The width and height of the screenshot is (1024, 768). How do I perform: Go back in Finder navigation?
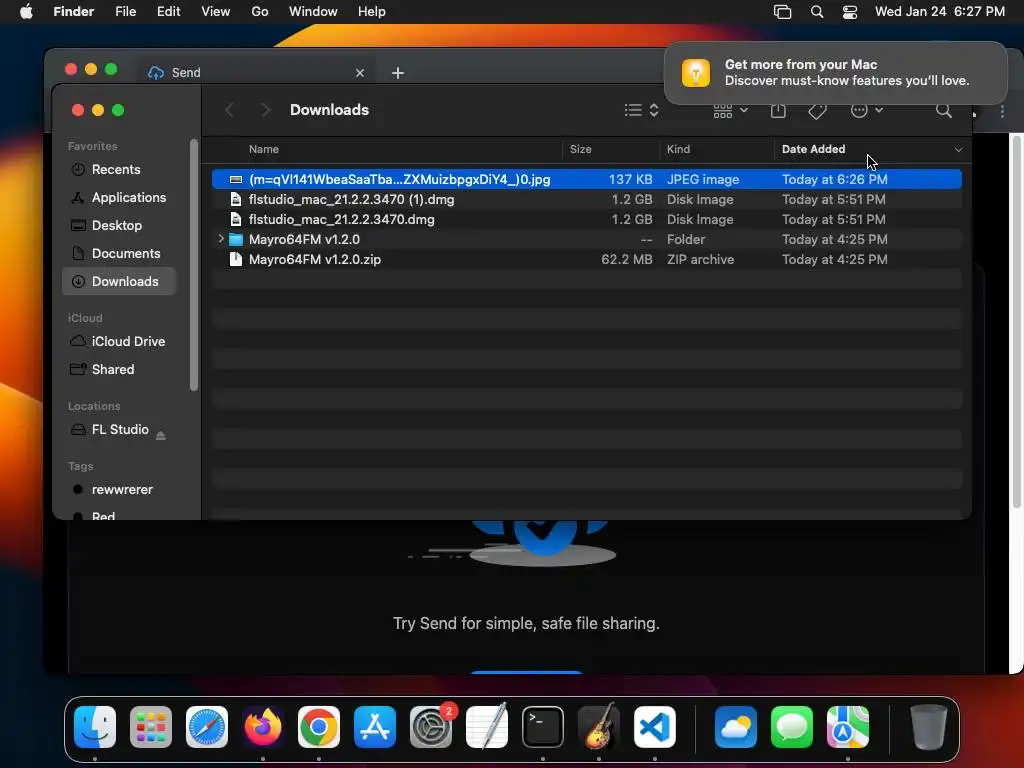tap(229, 110)
